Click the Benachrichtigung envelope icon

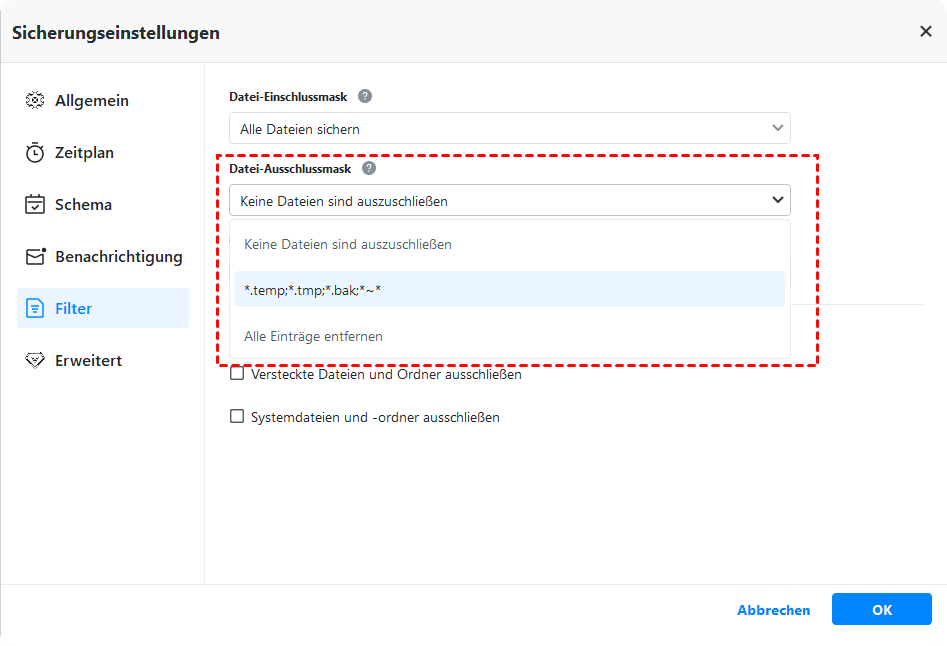[35, 257]
